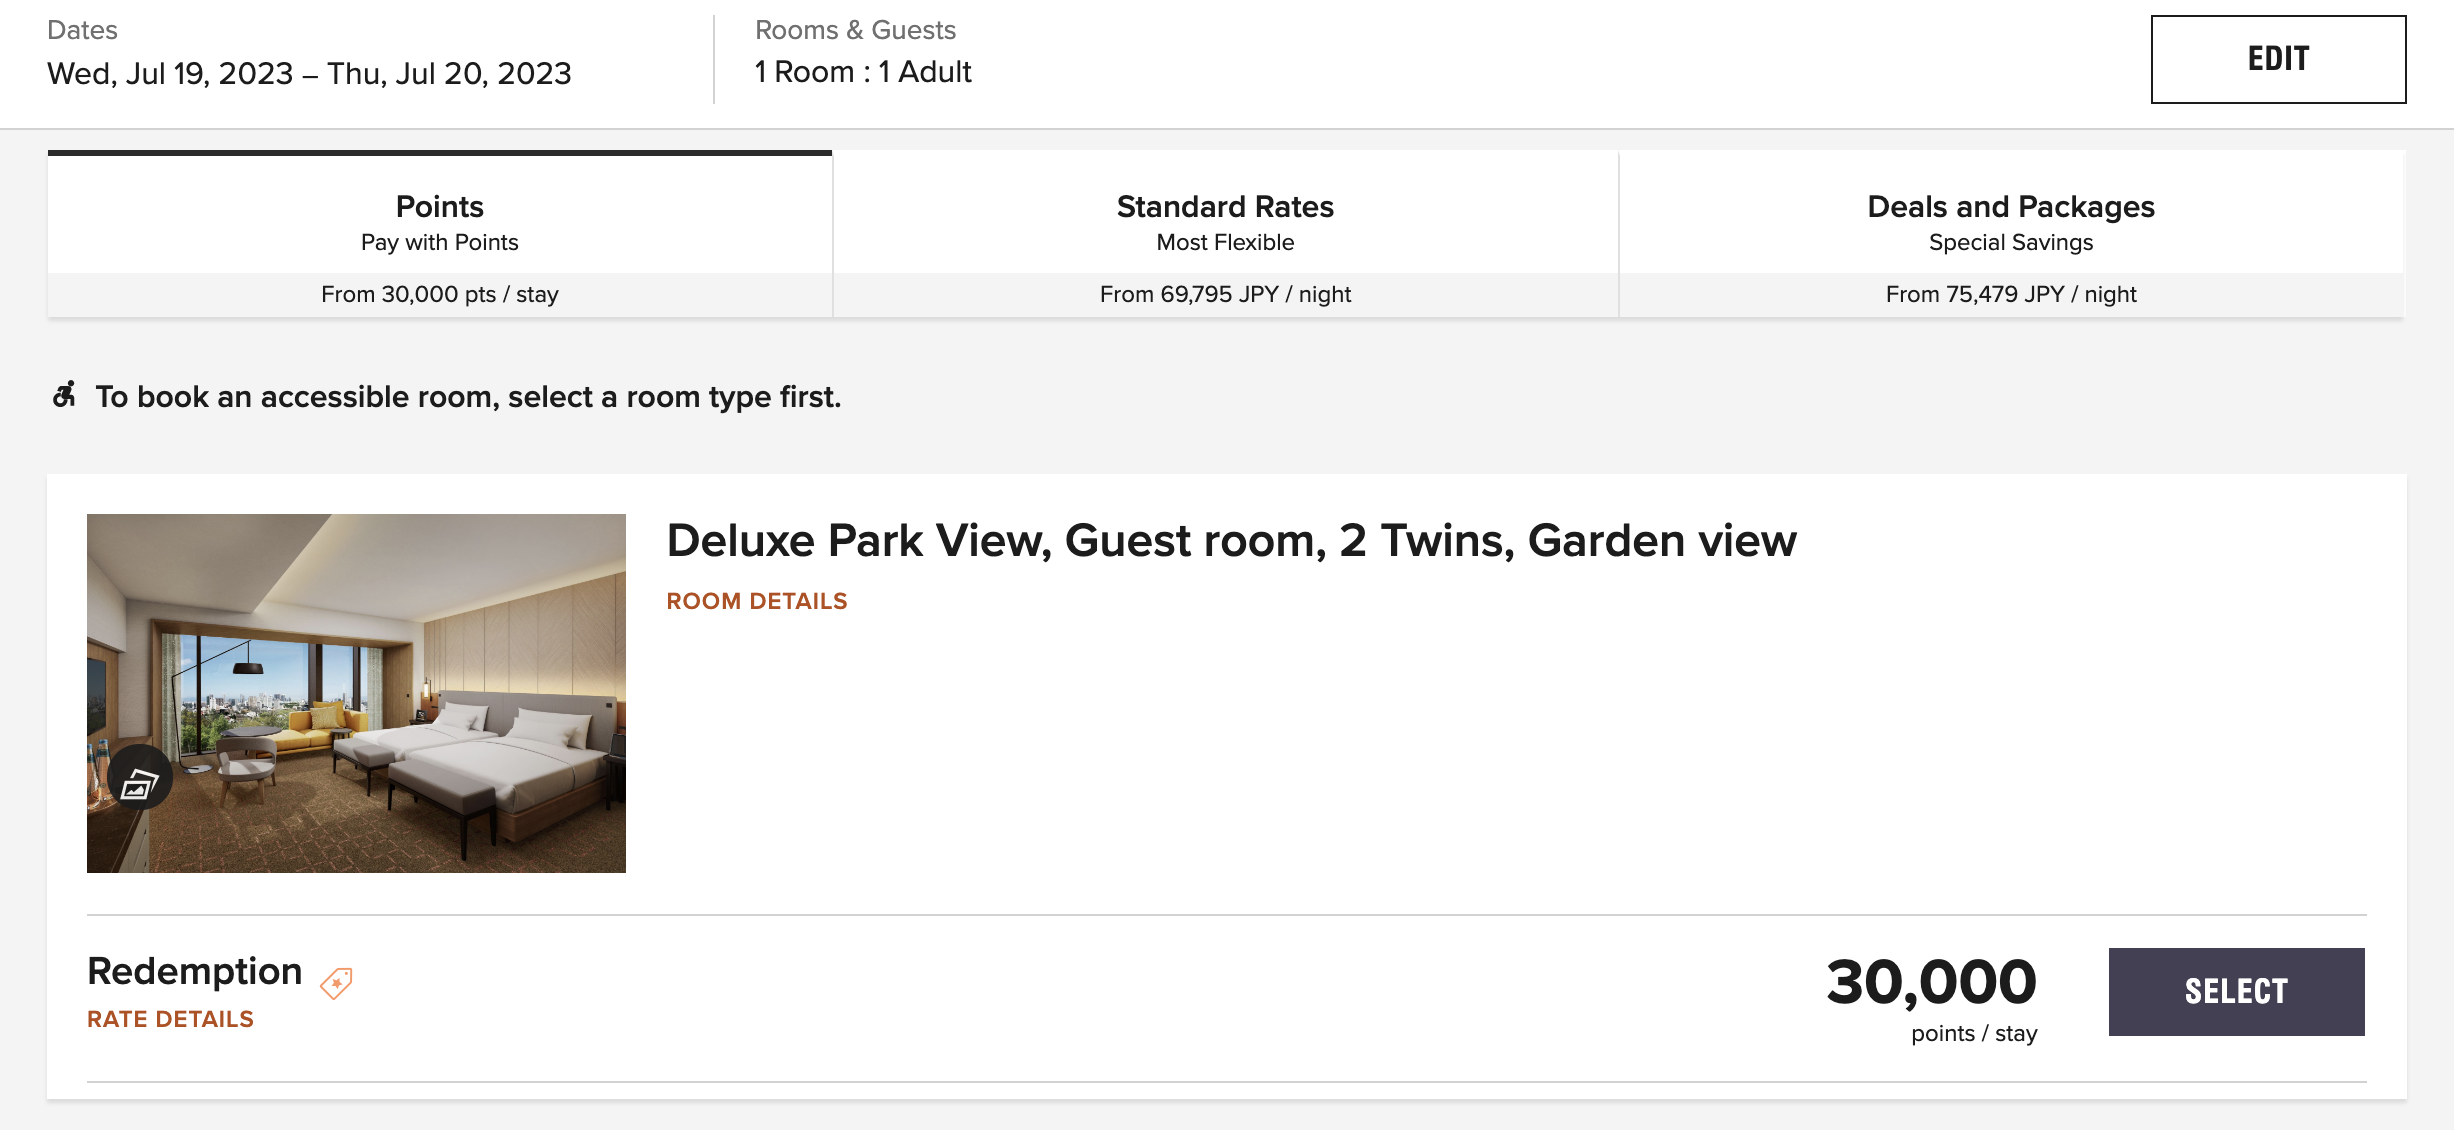This screenshot has height=1130, width=2454.
Task: View the RATE DETAILS link
Action: click(x=170, y=1019)
